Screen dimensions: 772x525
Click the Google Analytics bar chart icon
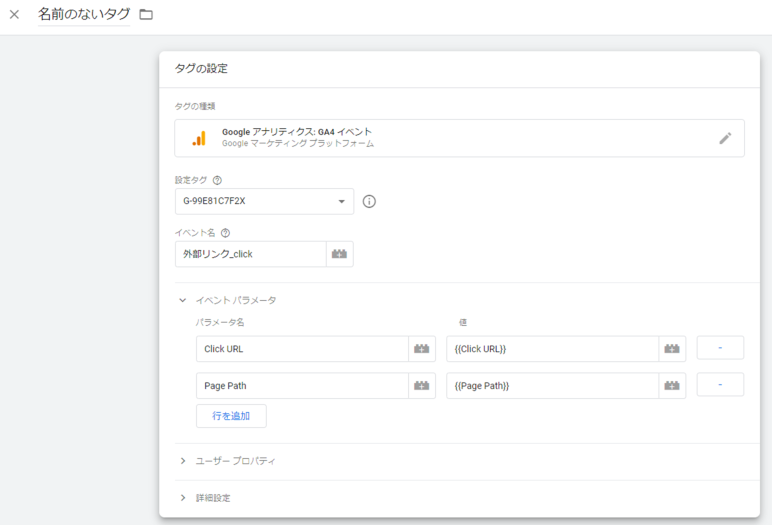(x=199, y=138)
